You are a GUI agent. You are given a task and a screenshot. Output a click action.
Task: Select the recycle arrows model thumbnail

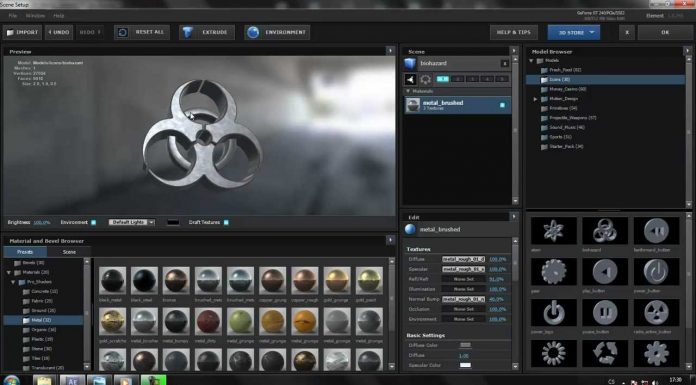pos(605,353)
